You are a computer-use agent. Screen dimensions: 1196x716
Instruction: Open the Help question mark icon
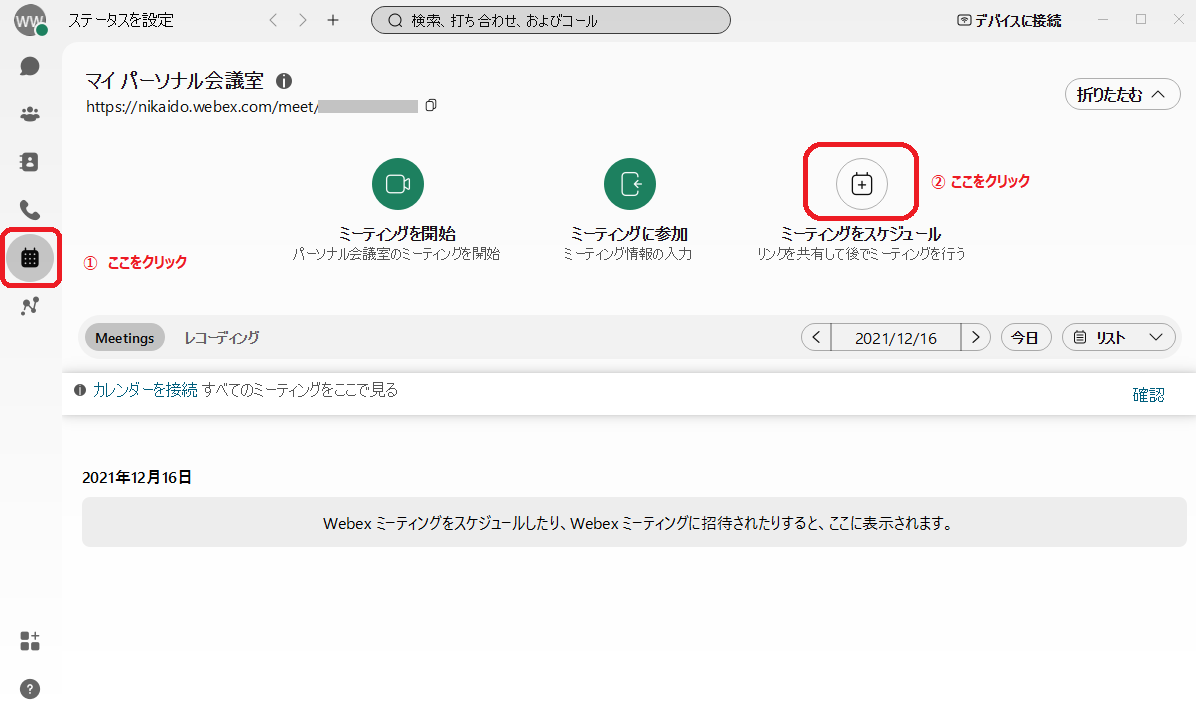pyautogui.click(x=30, y=689)
